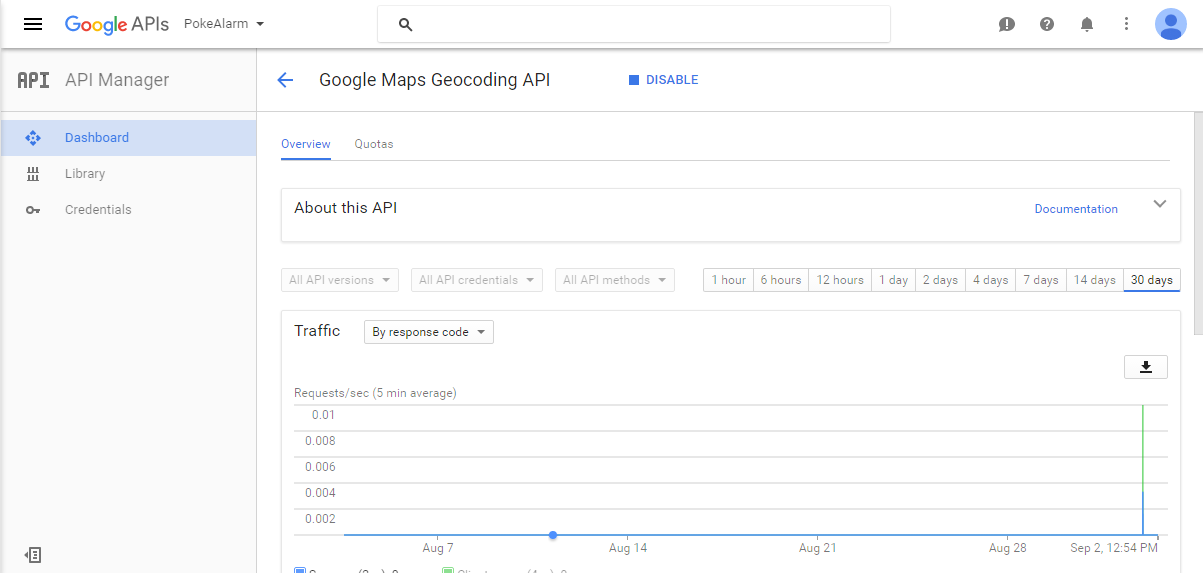Open the hamburger navigation menu
Screen dimensions: 1203x573
click(x=33, y=24)
